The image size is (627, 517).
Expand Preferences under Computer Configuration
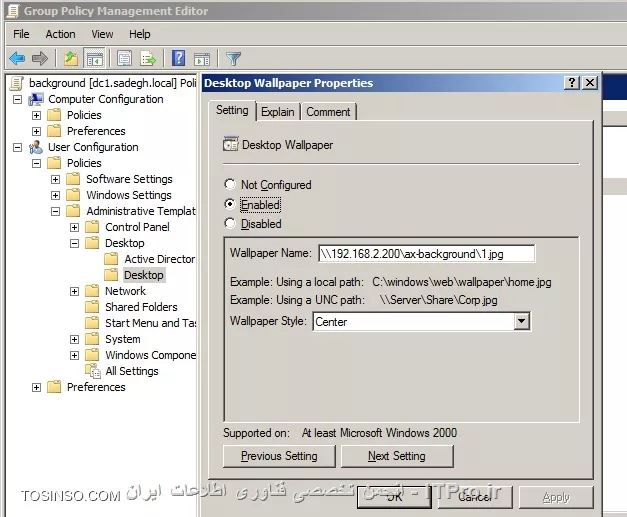pyautogui.click(x=36, y=131)
